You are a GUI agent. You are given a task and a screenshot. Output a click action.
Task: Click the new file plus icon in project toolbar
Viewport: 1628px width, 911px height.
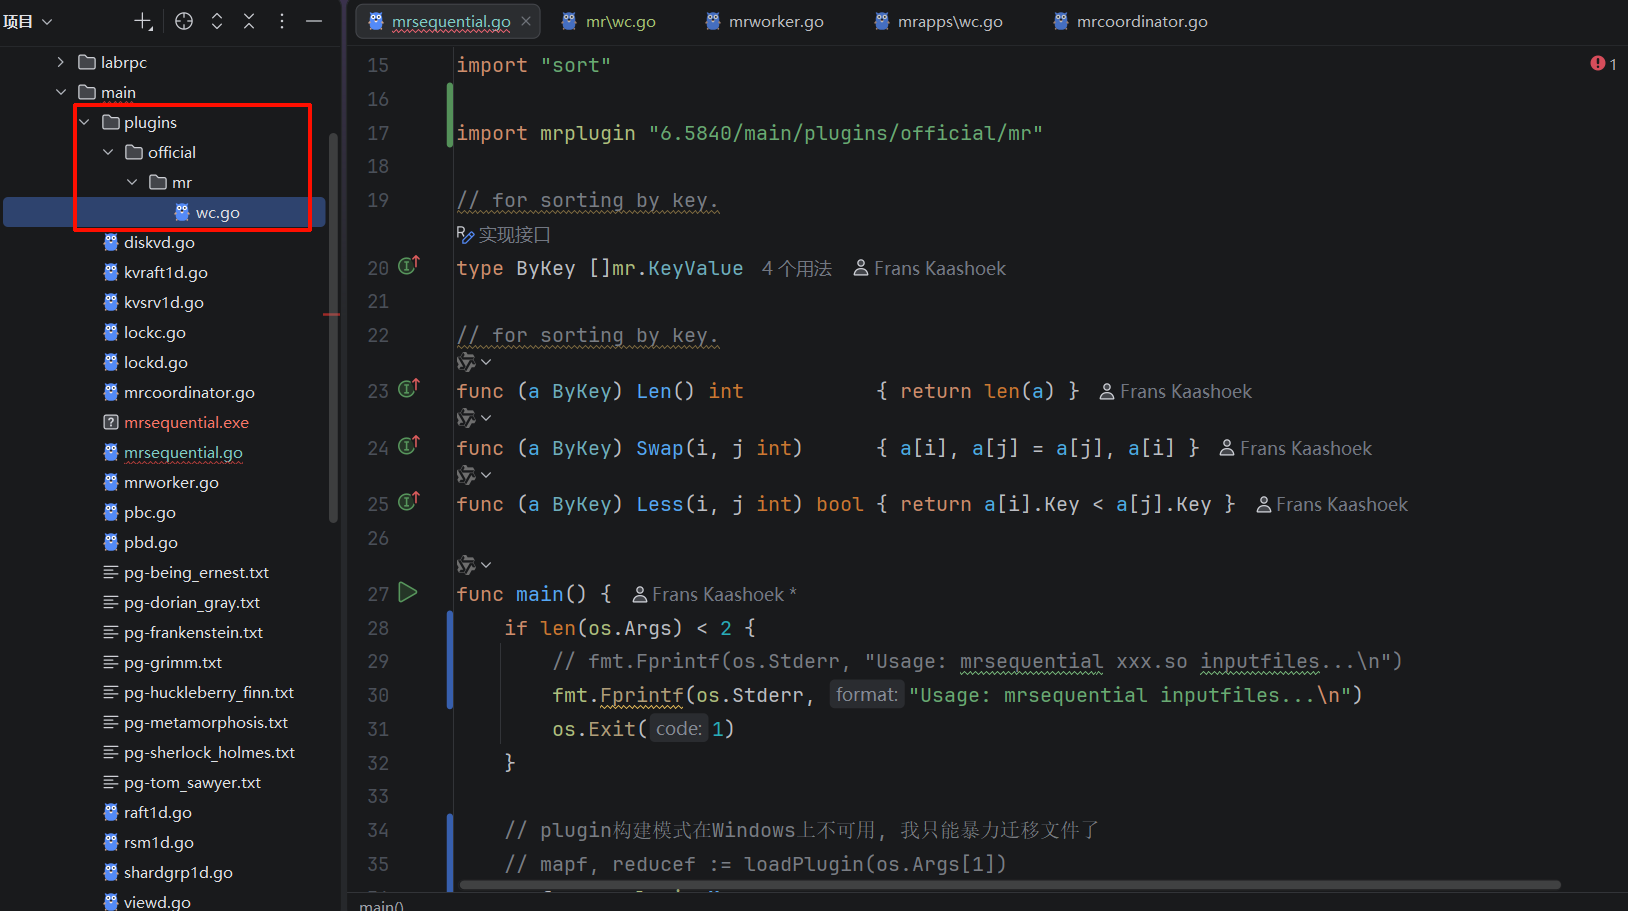coord(143,21)
